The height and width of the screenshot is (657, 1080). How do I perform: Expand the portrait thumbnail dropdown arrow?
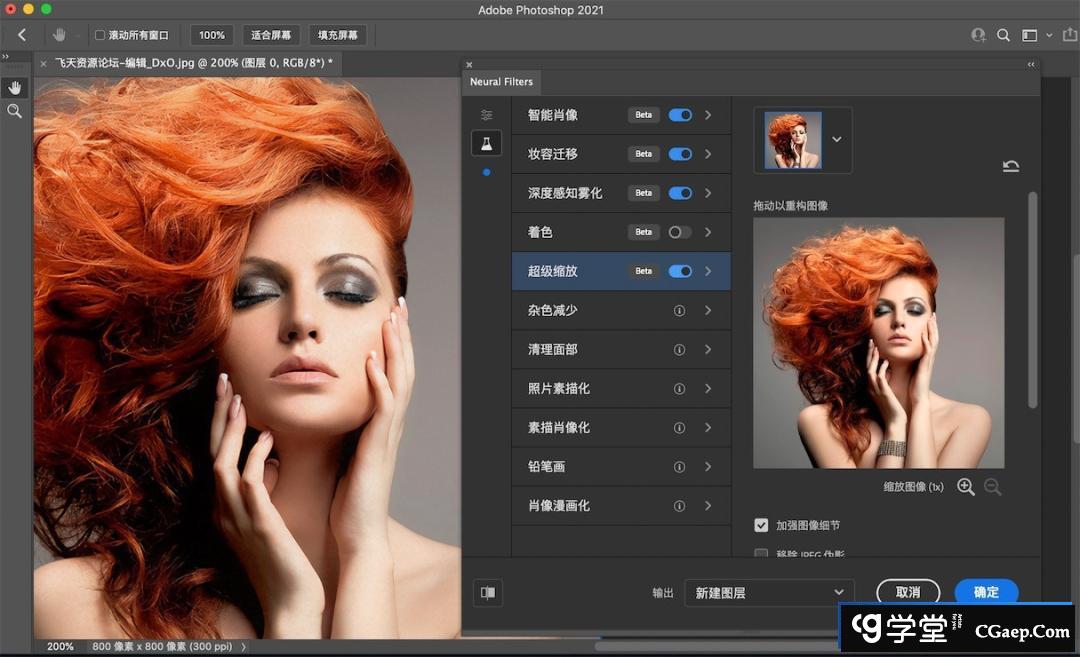pyautogui.click(x=837, y=140)
